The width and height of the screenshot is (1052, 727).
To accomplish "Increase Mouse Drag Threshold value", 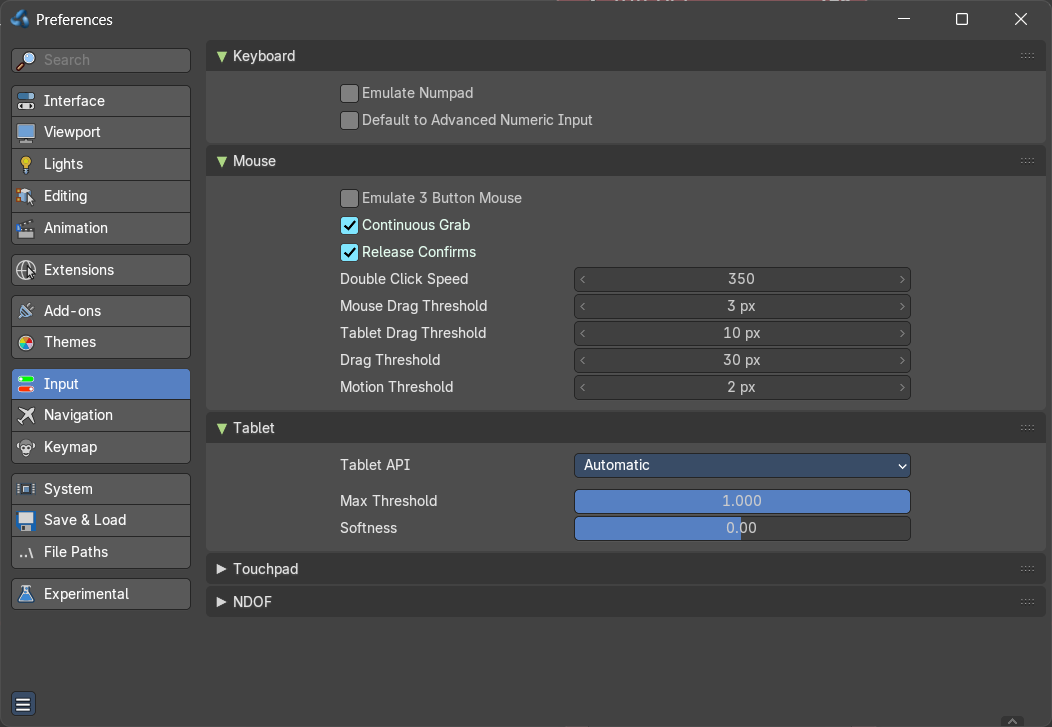I will point(902,306).
